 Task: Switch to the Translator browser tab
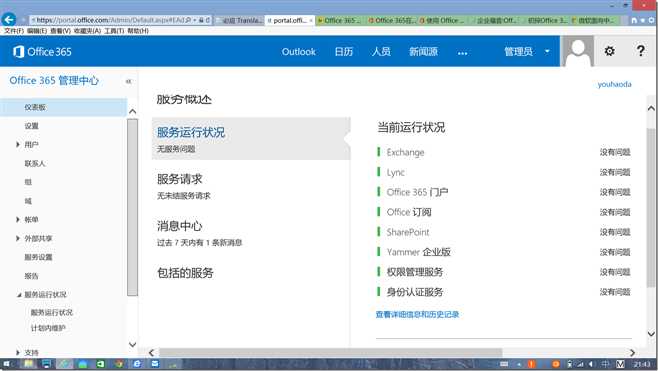click(240, 20)
